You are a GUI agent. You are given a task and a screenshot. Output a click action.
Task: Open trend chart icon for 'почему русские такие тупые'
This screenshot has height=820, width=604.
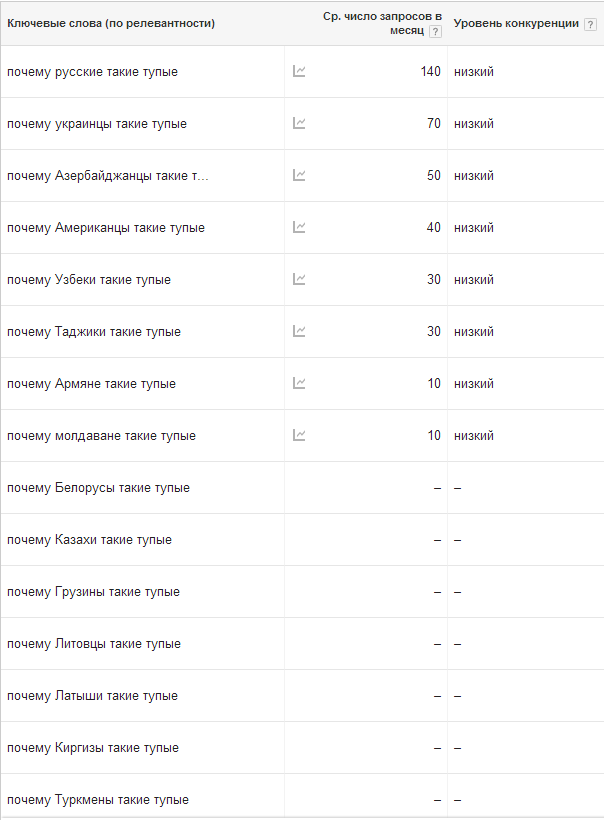click(299, 72)
